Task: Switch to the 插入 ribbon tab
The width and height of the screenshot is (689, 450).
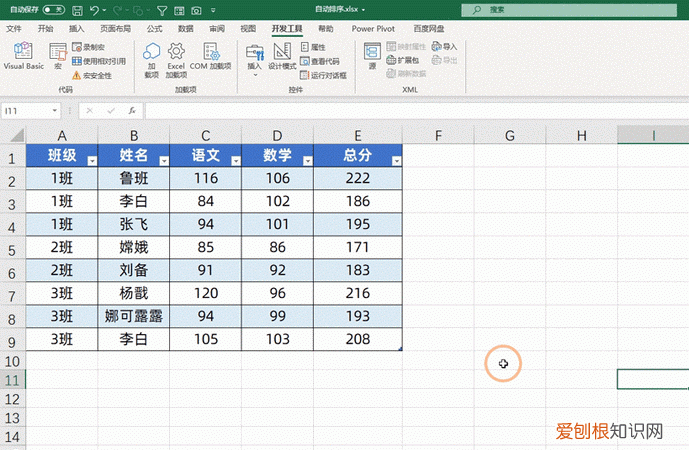Action: pos(76,29)
